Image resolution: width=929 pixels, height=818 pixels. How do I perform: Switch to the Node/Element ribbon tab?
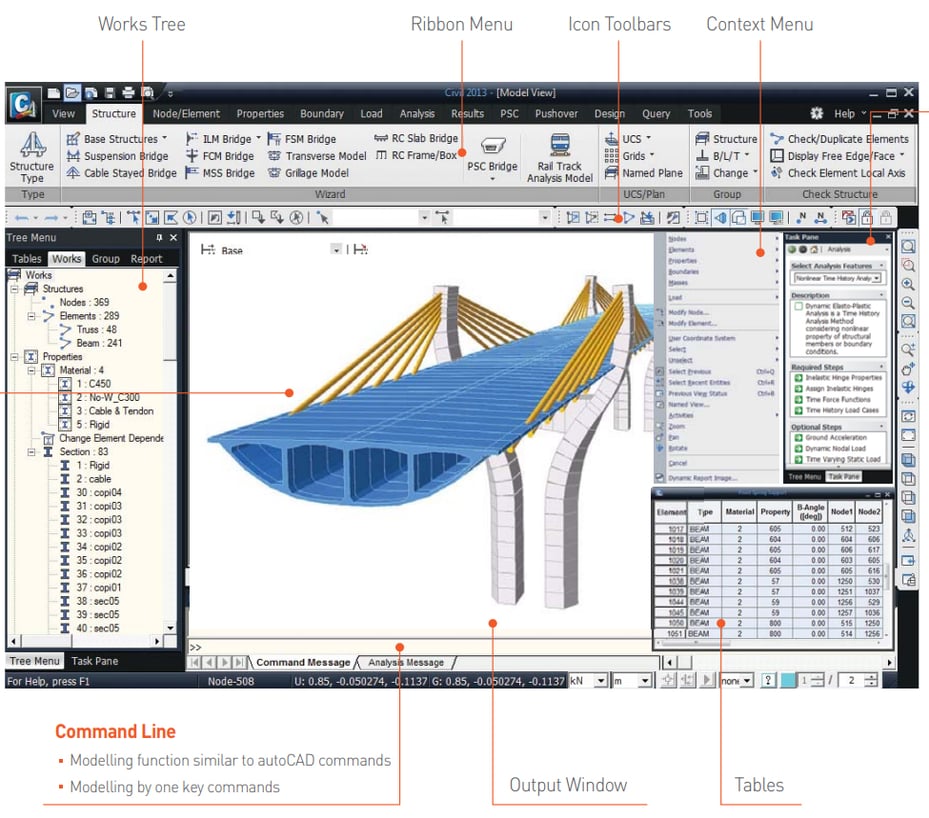[x=186, y=114]
